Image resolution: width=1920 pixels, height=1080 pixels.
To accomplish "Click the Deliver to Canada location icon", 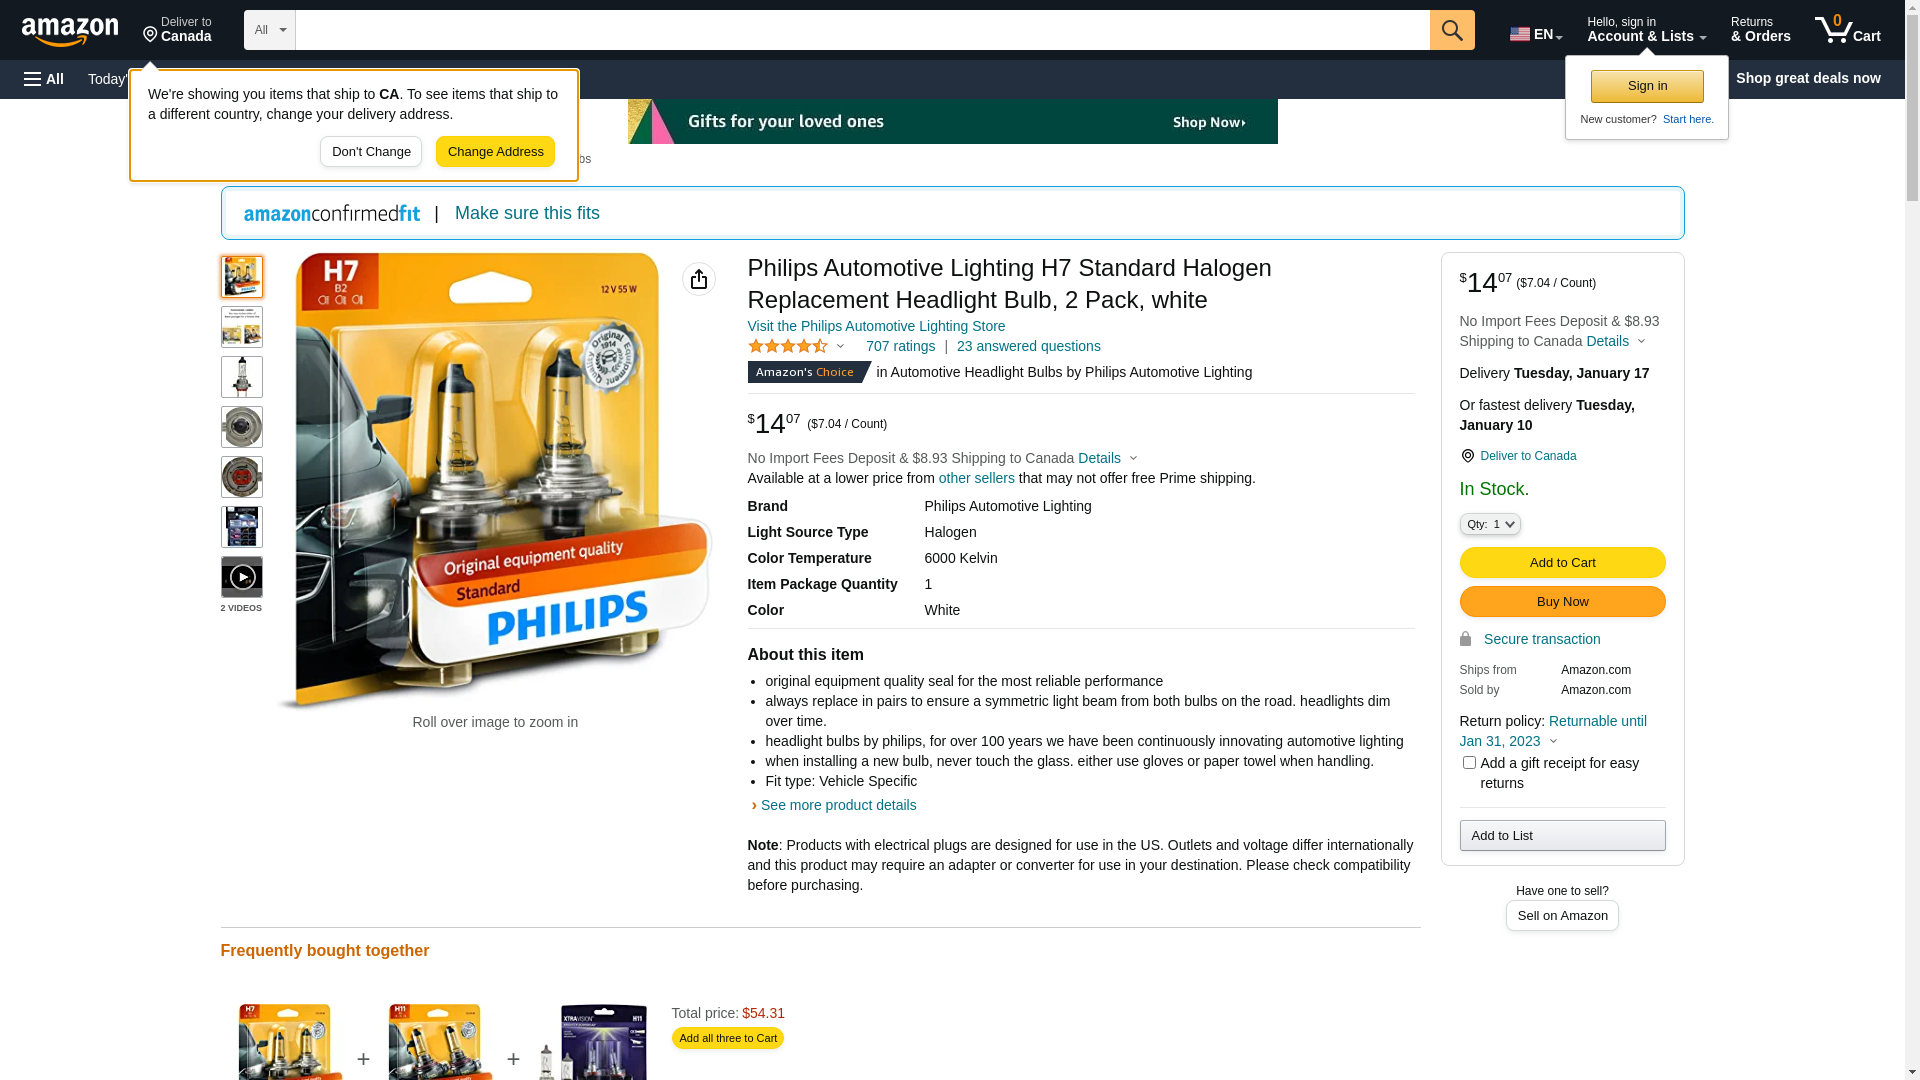I will [1467, 456].
